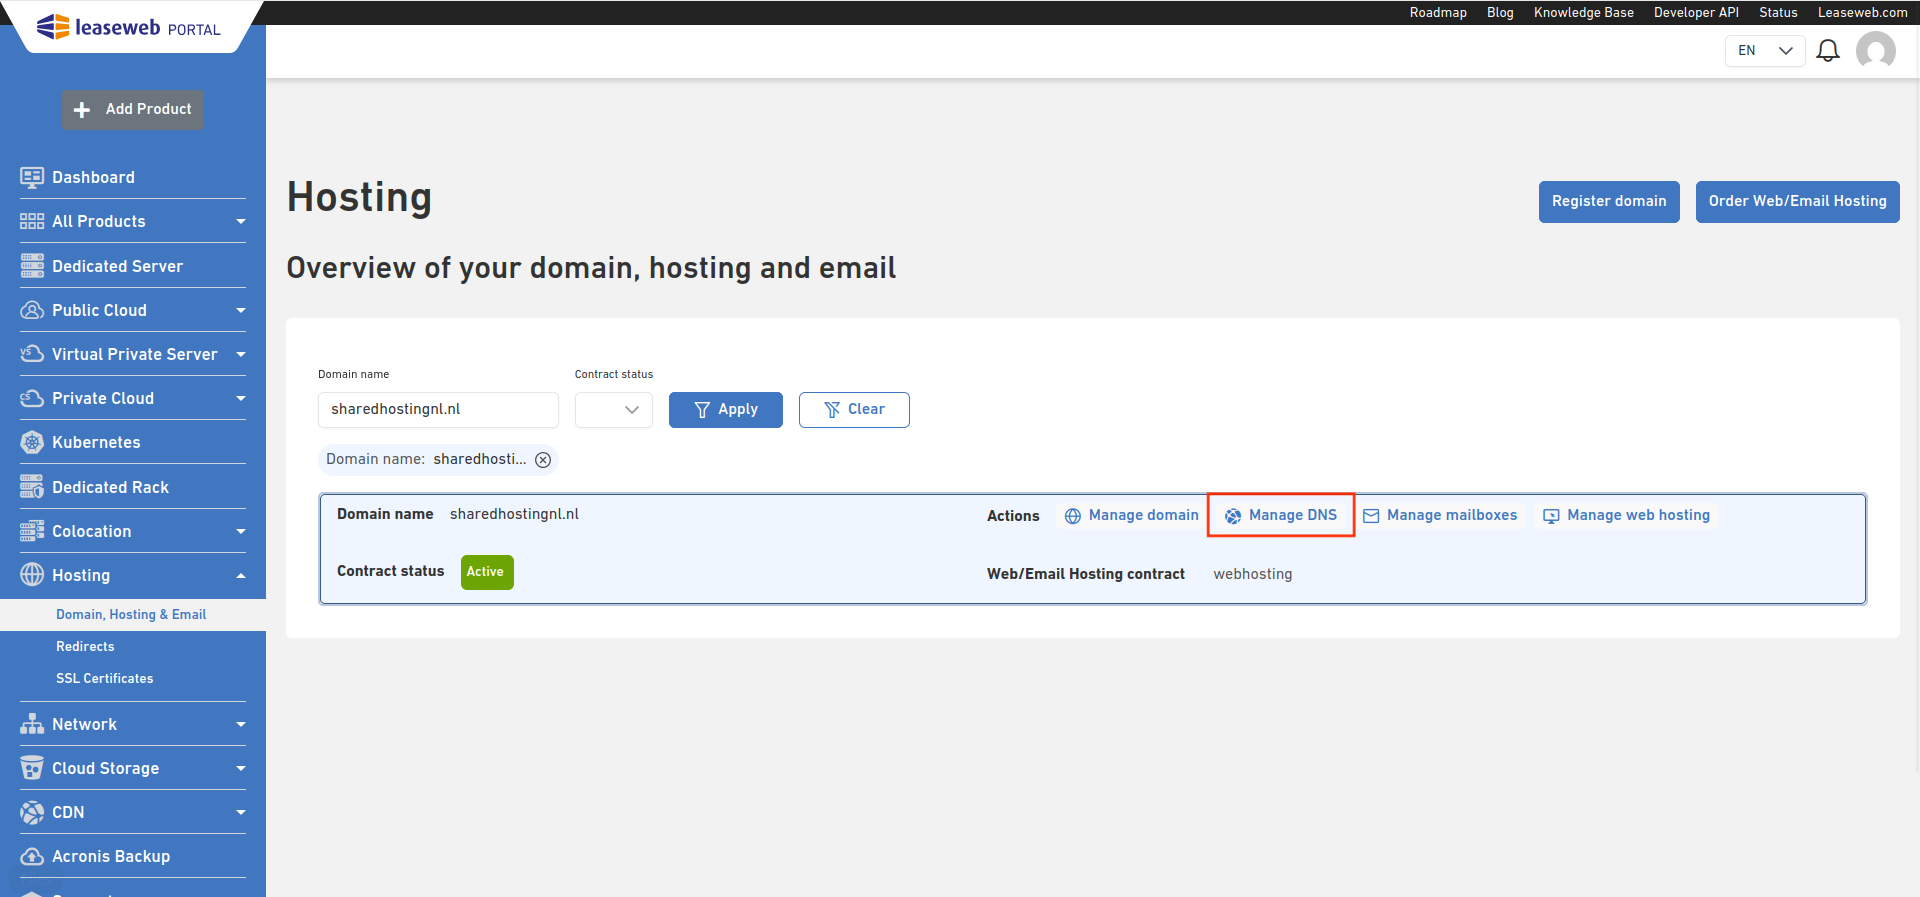
Task: Open the Blog top link
Action: 1500,12
